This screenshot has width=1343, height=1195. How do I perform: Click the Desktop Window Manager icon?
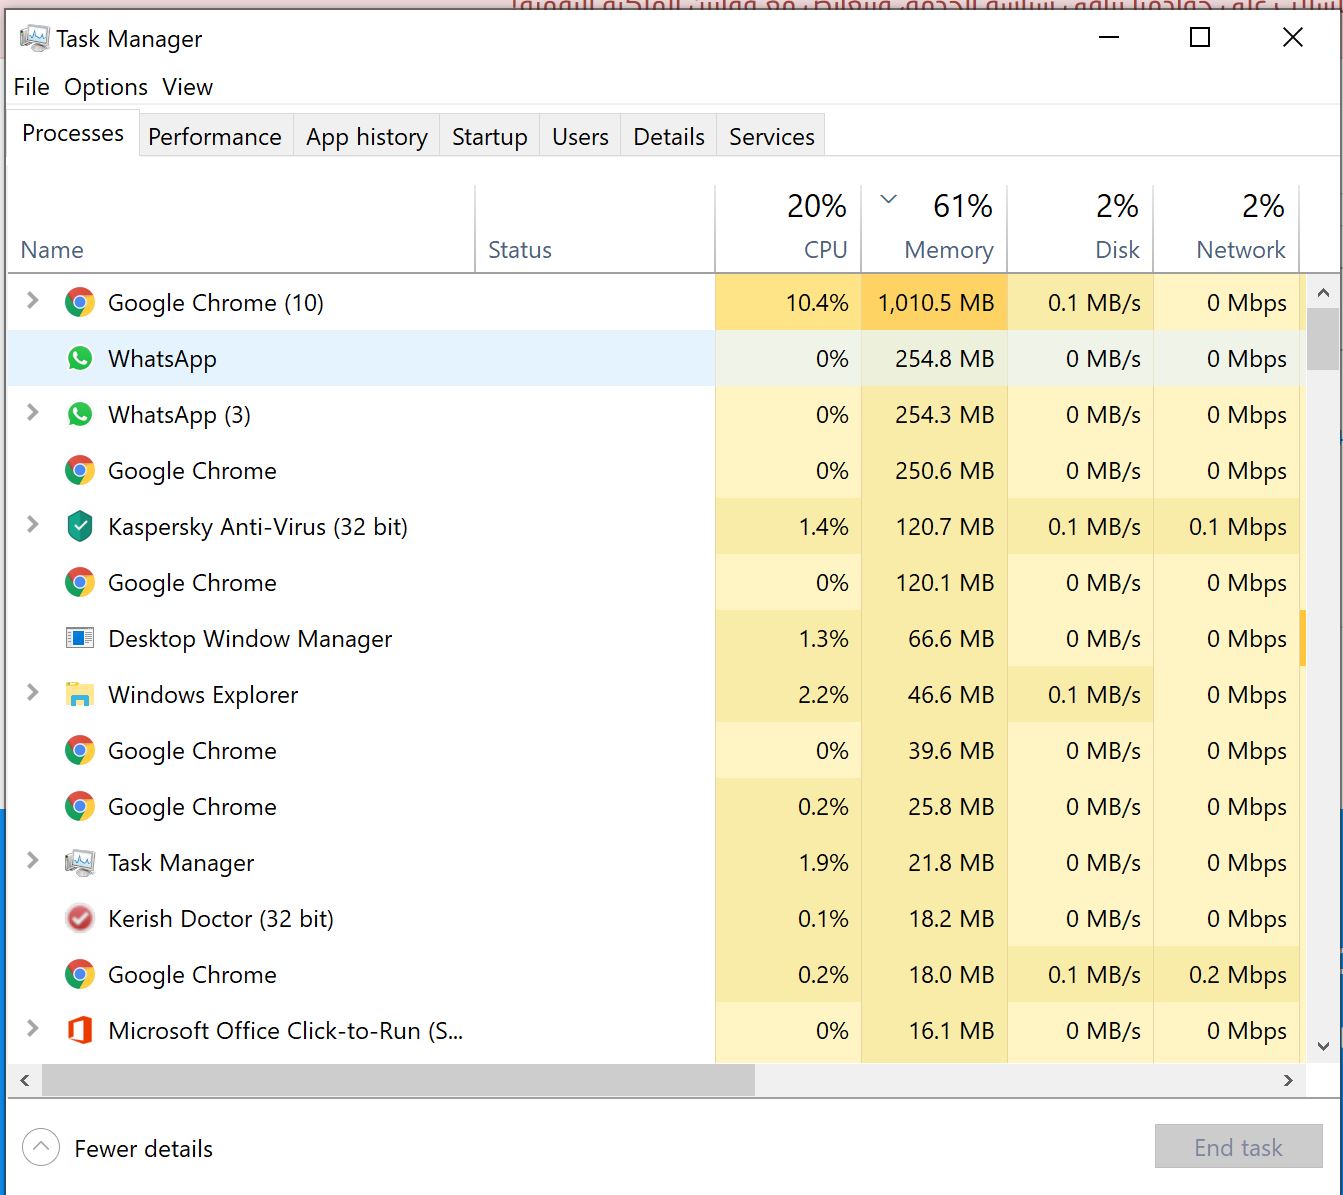click(80, 638)
